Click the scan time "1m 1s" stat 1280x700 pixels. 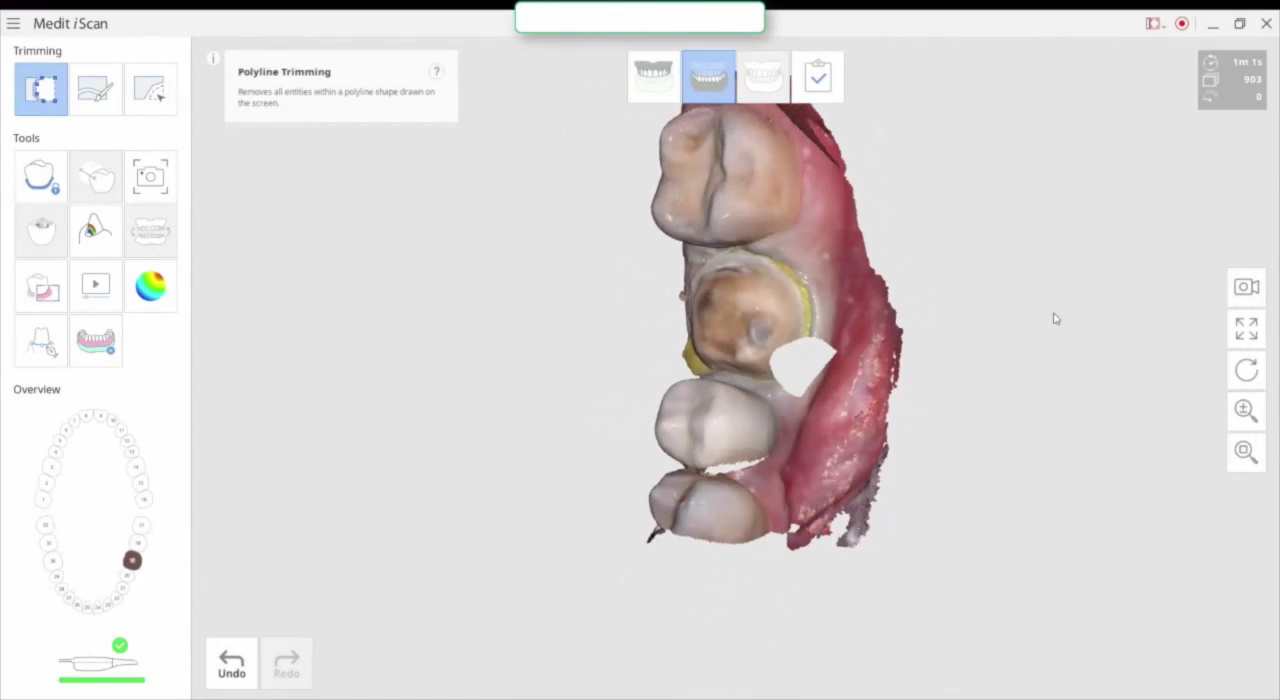[1246, 62]
